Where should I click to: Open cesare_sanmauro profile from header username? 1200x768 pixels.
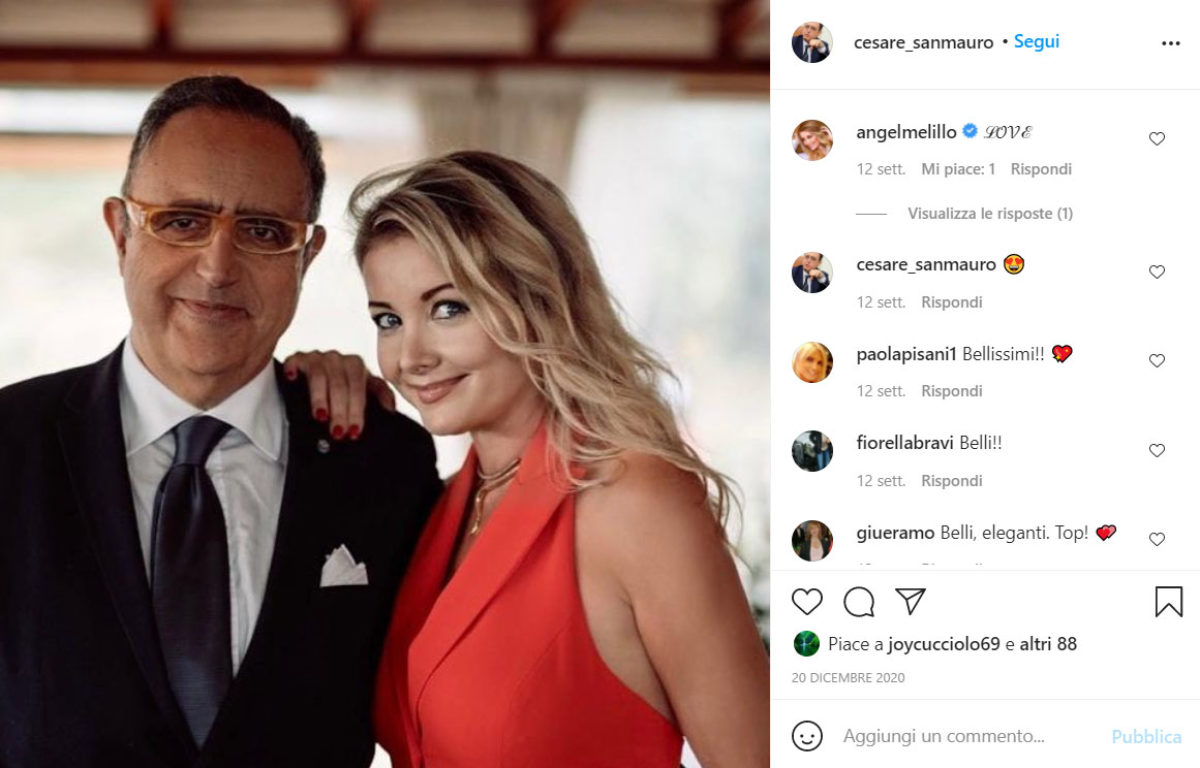coord(924,42)
